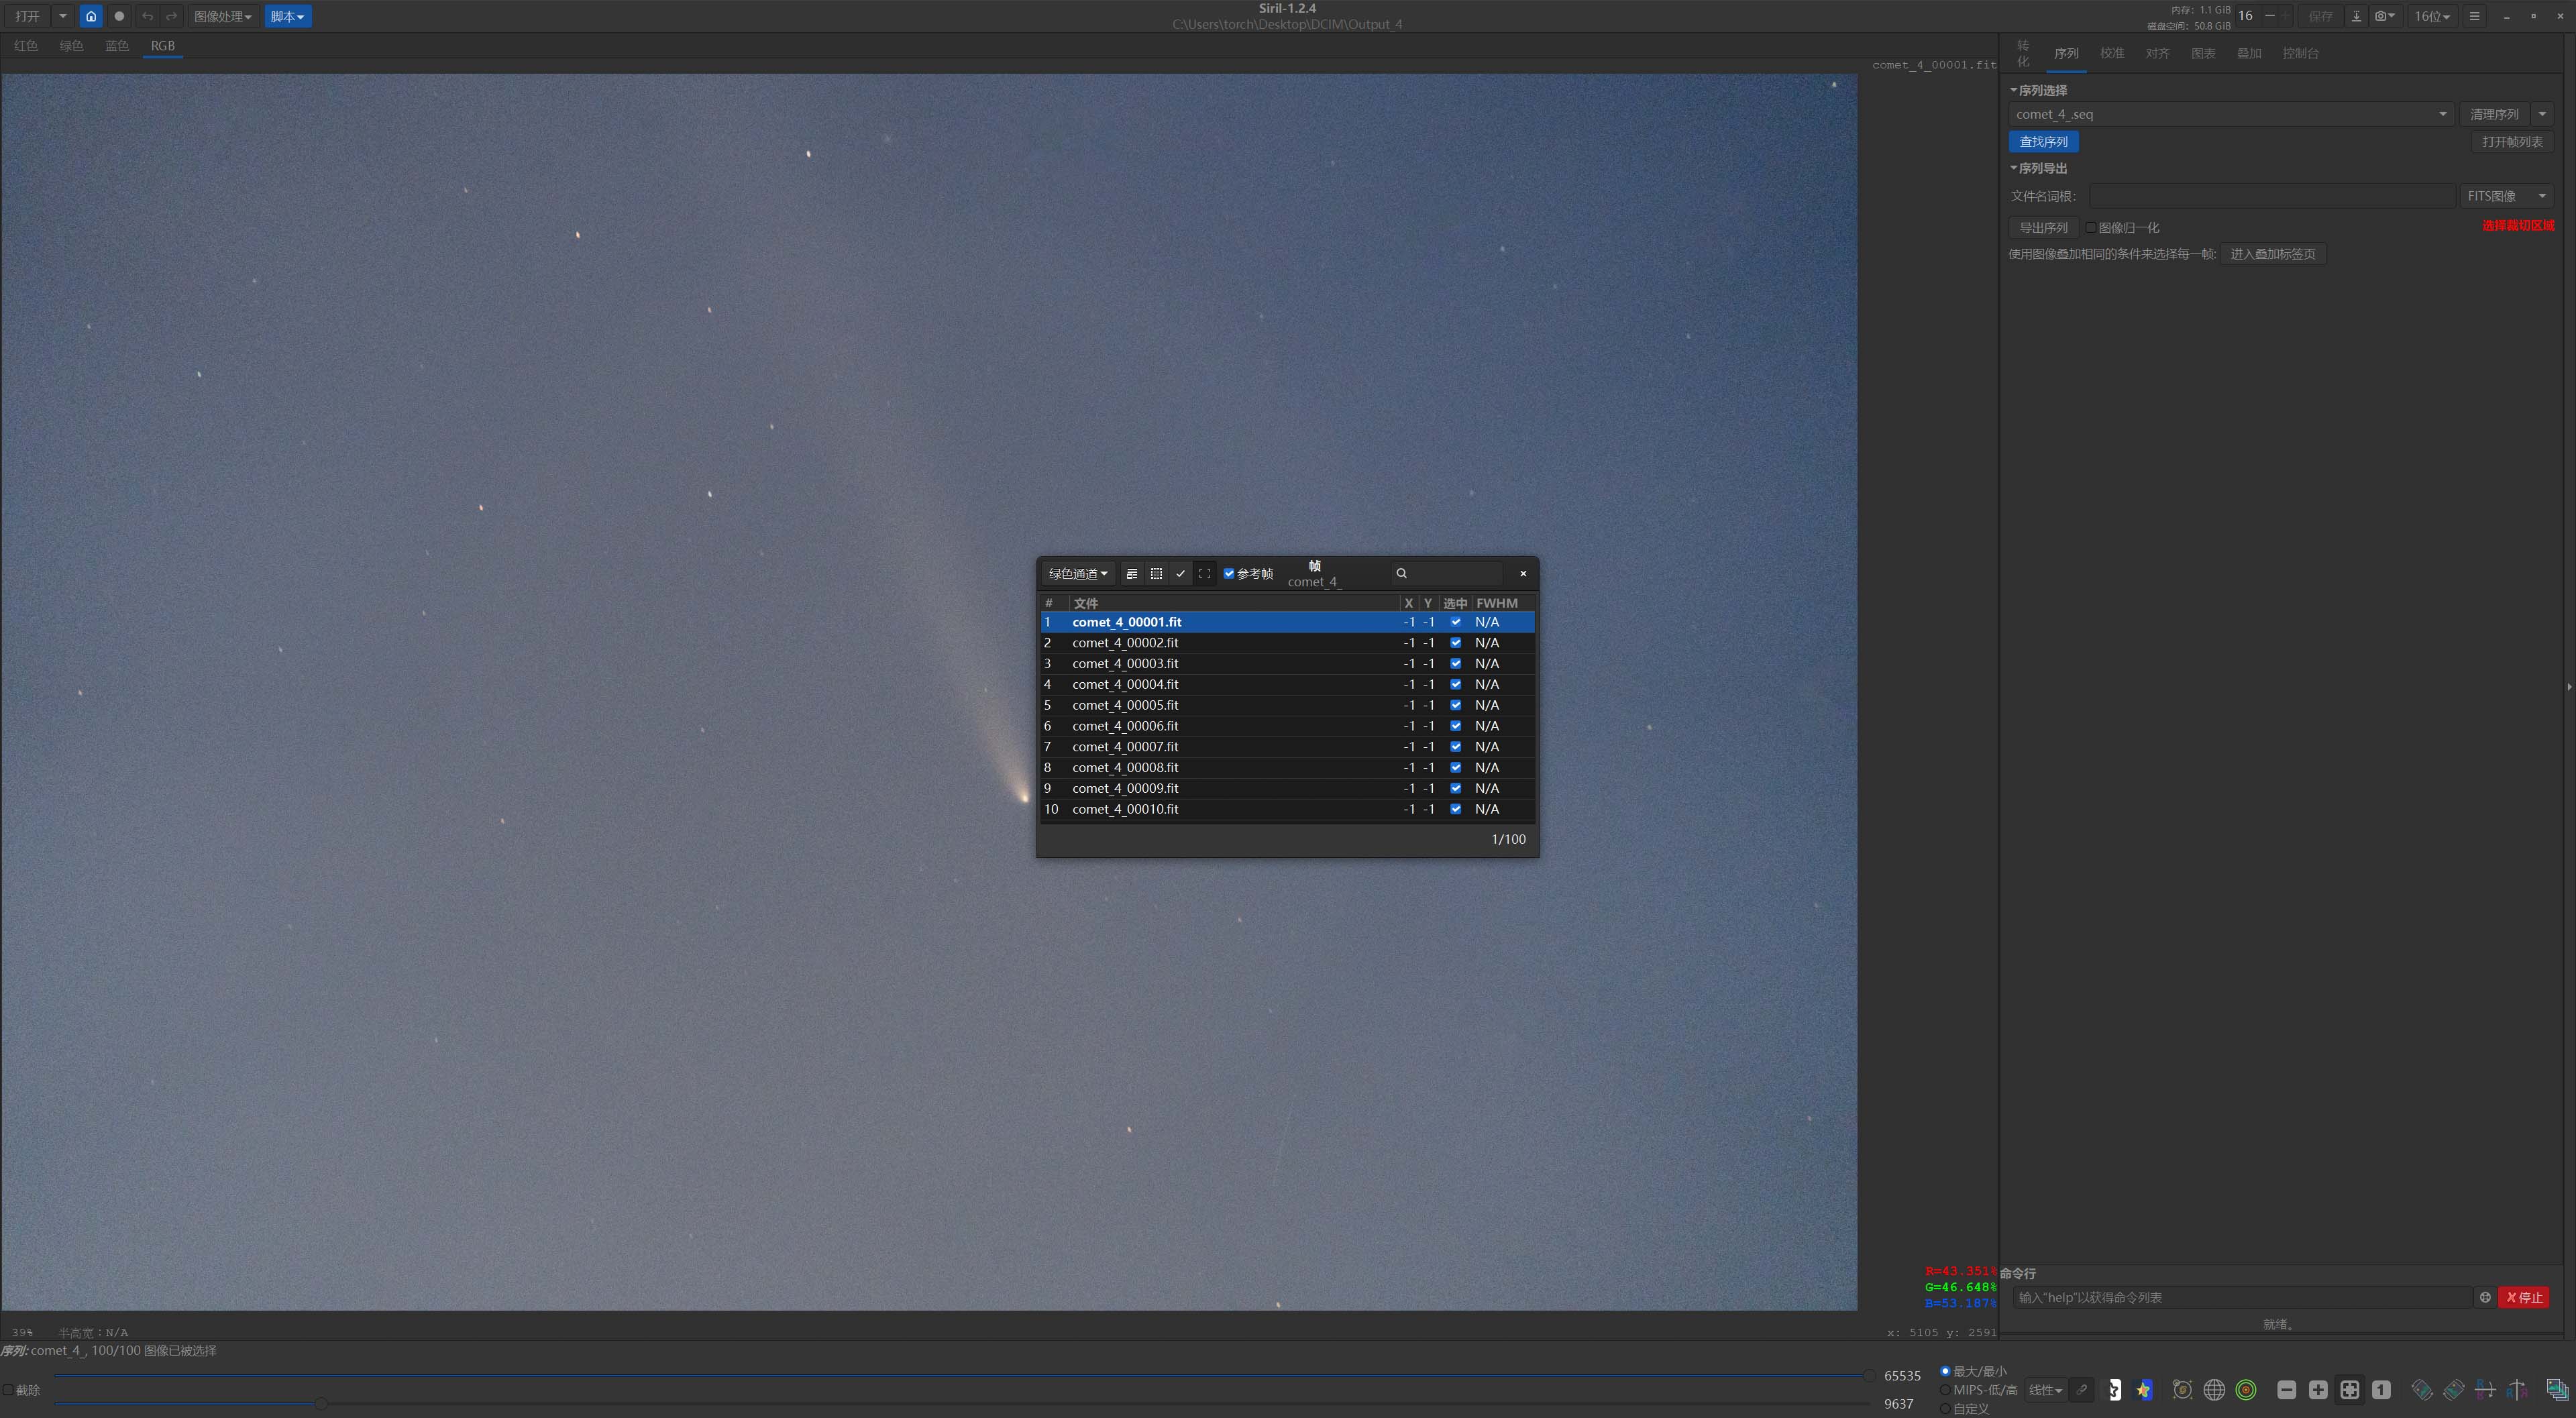This screenshot has height=1418, width=2576.
Task: Click the link chain icon beside 线性
Action: point(2082,1390)
